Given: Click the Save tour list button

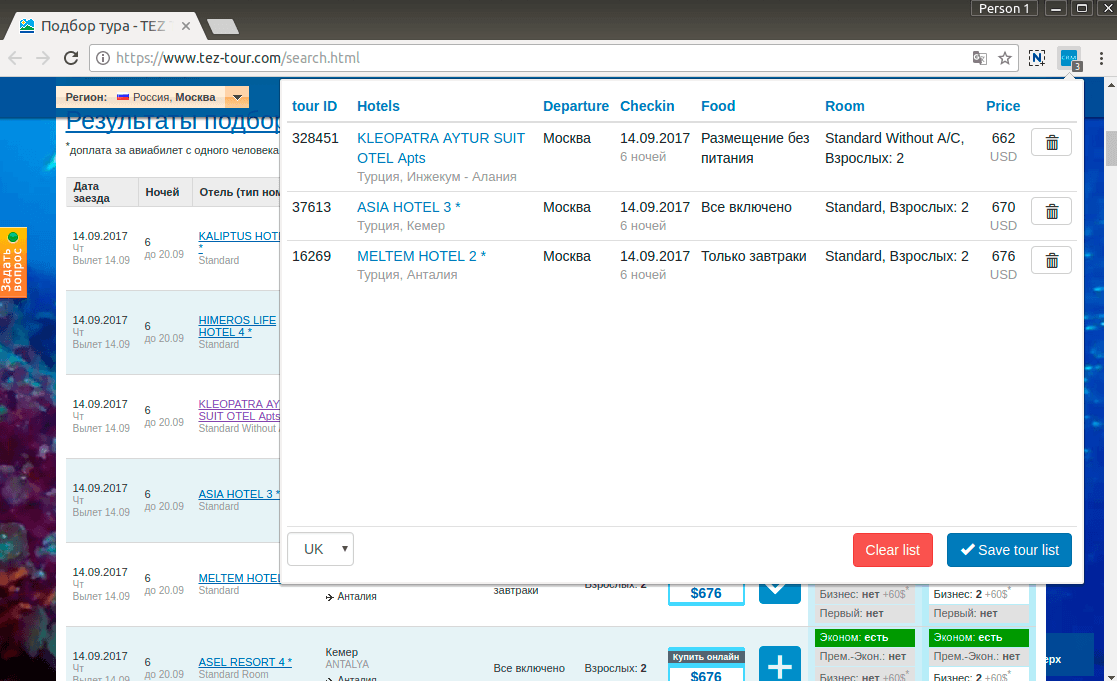Looking at the screenshot, I should pyautogui.click(x=1009, y=550).
